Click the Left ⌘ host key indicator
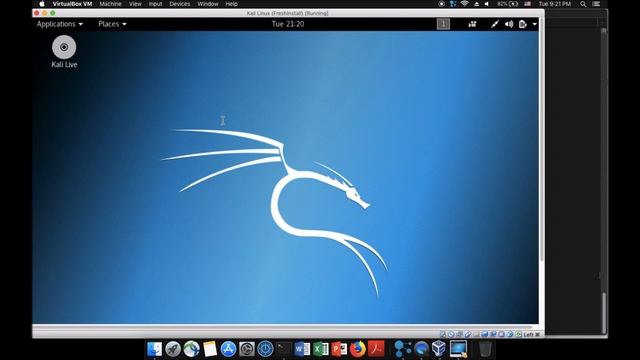This screenshot has height=360, width=640. click(x=531, y=334)
